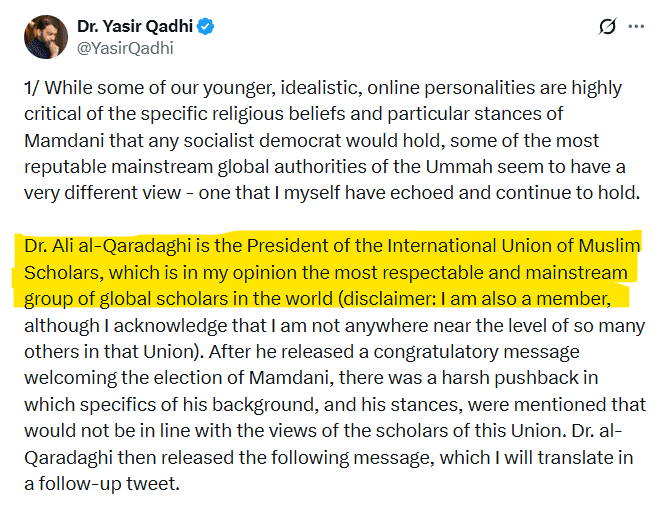This screenshot has width=663, height=524.
Task: Click the Dr. Yasir Qadhi display name
Action: click(135, 26)
